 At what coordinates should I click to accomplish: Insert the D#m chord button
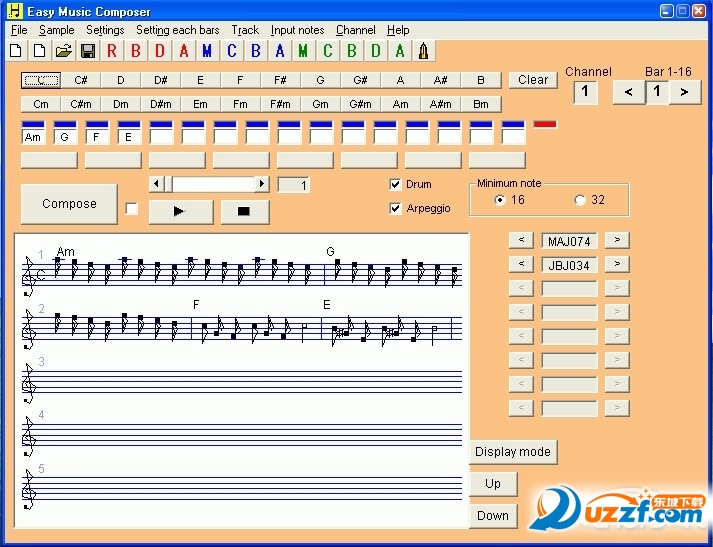pos(161,104)
